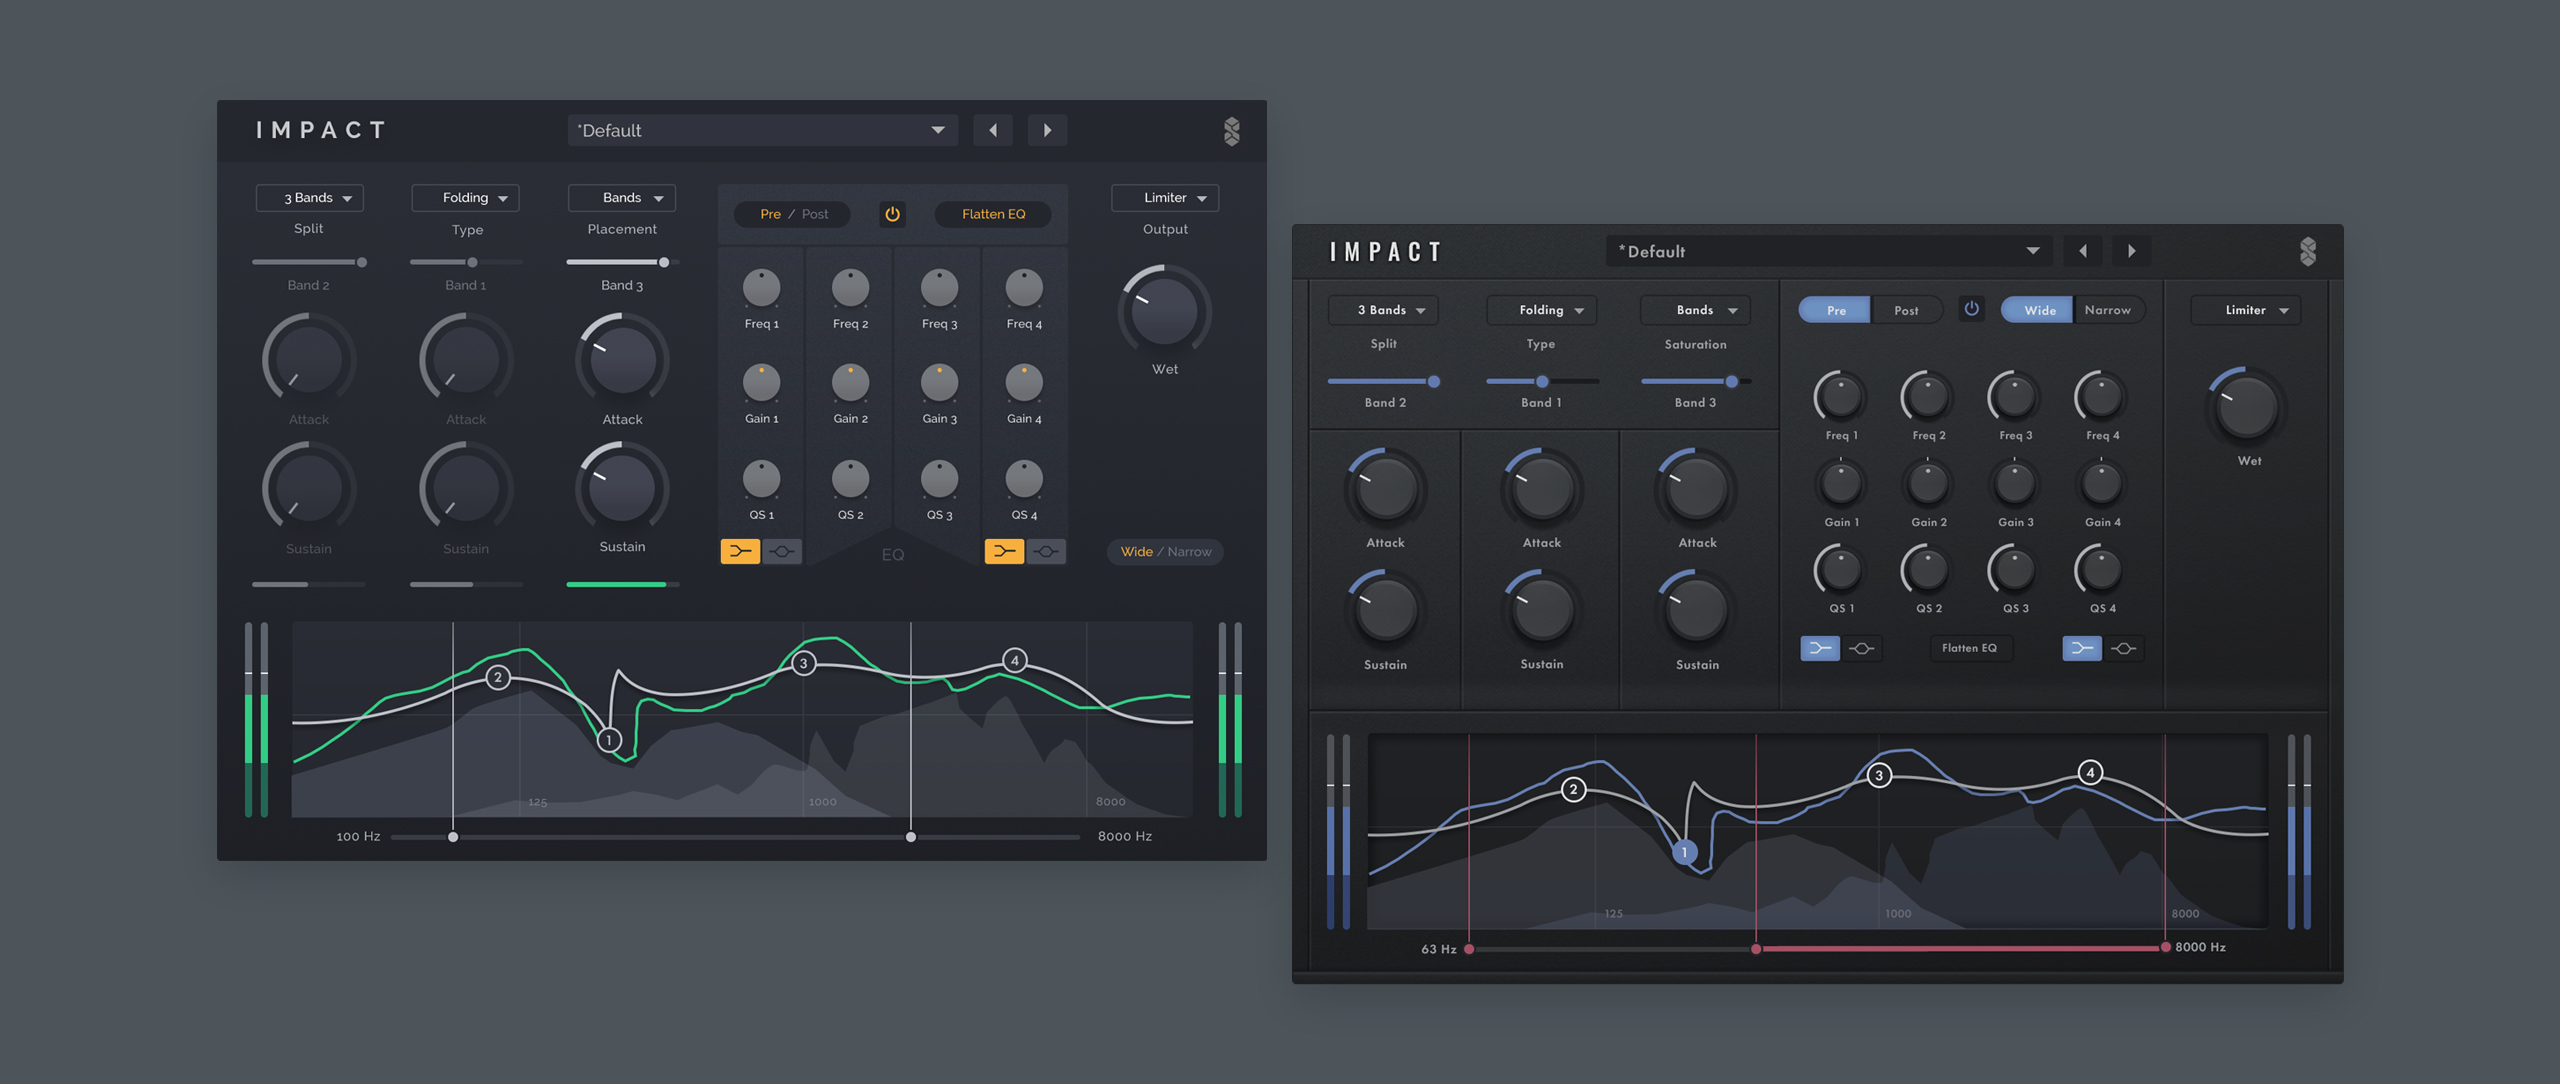Select the Post tab in the right plugin
This screenshot has width=2560, height=1084.
[x=1906, y=310]
